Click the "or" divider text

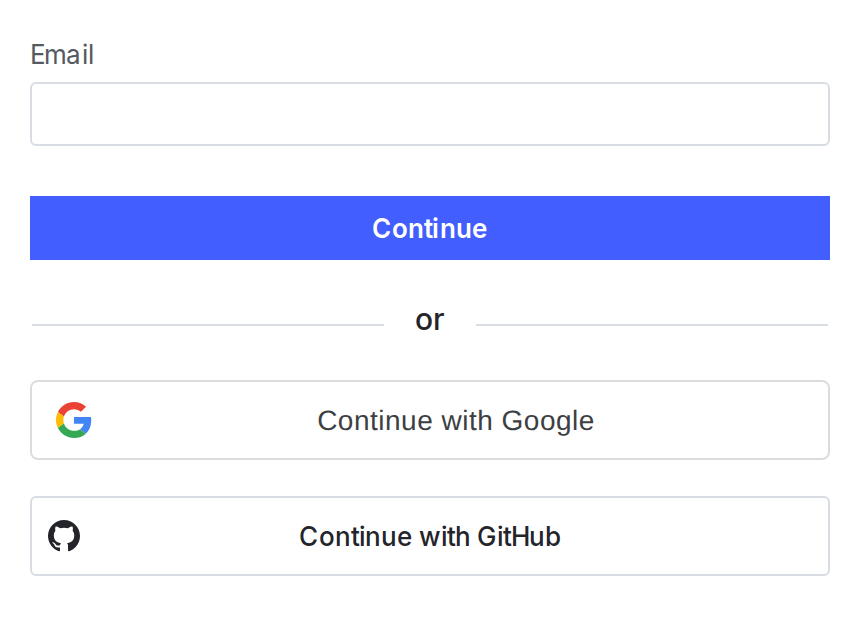point(430,319)
